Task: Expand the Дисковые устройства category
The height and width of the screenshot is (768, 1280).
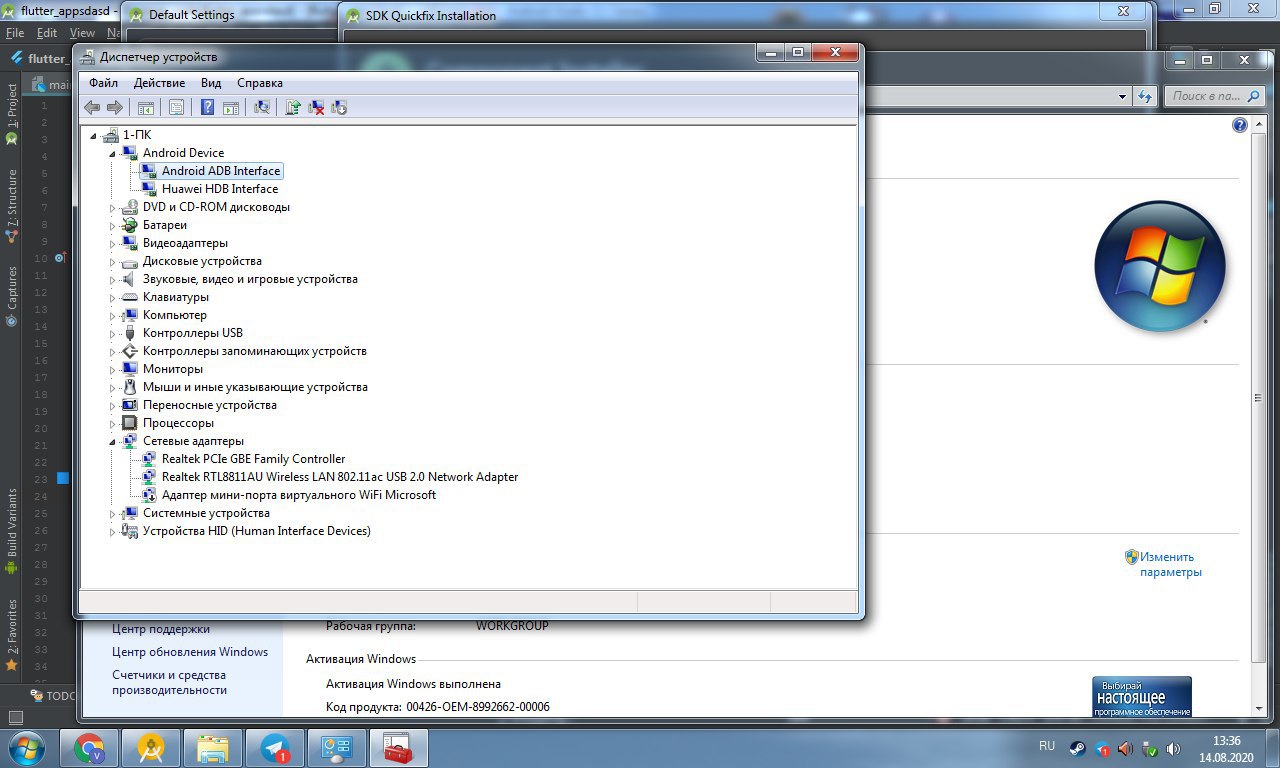Action: pyautogui.click(x=113, y=262)
